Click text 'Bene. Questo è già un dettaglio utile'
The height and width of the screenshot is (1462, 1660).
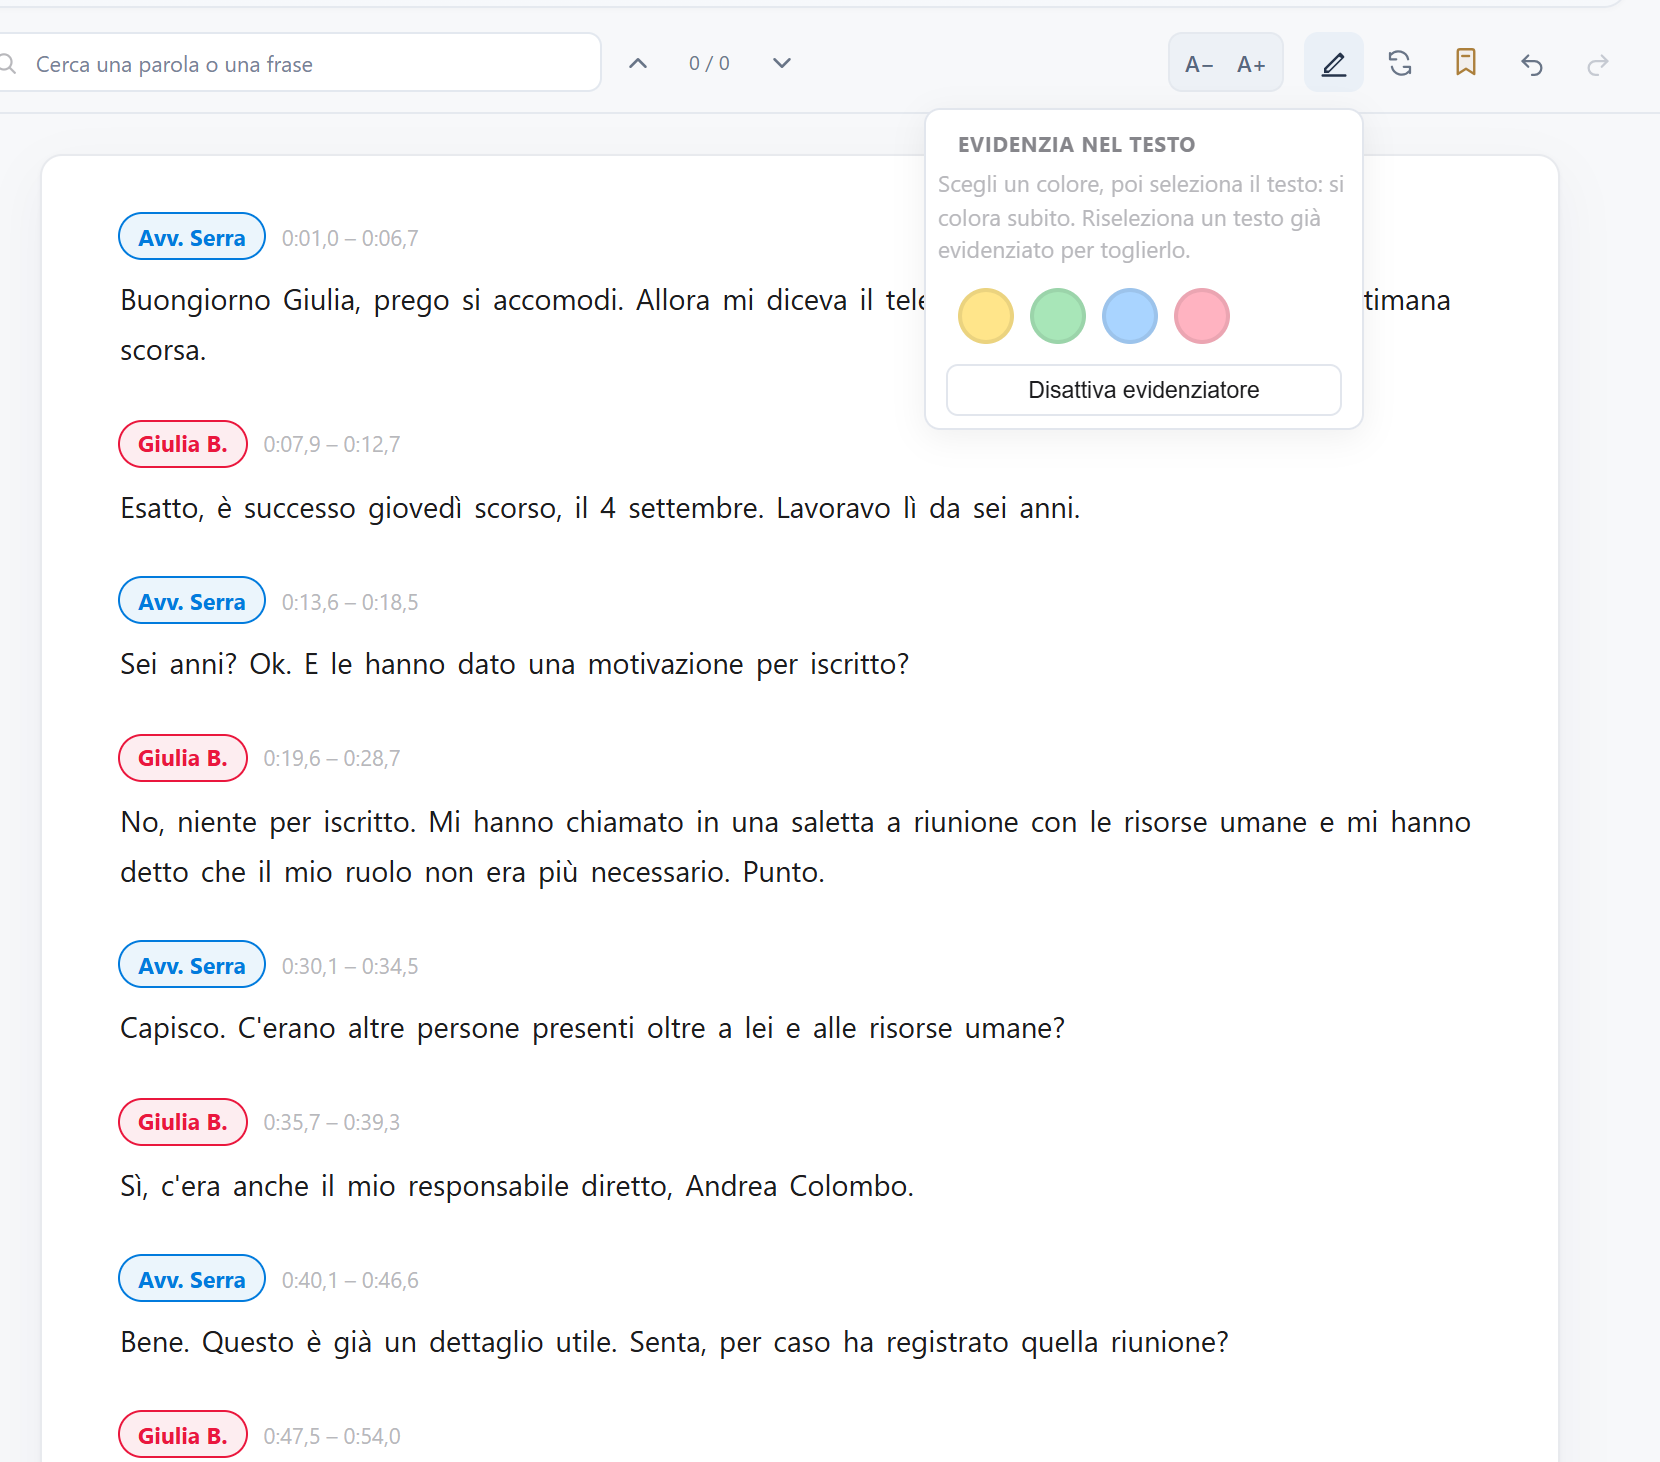tap(367, 1342)
